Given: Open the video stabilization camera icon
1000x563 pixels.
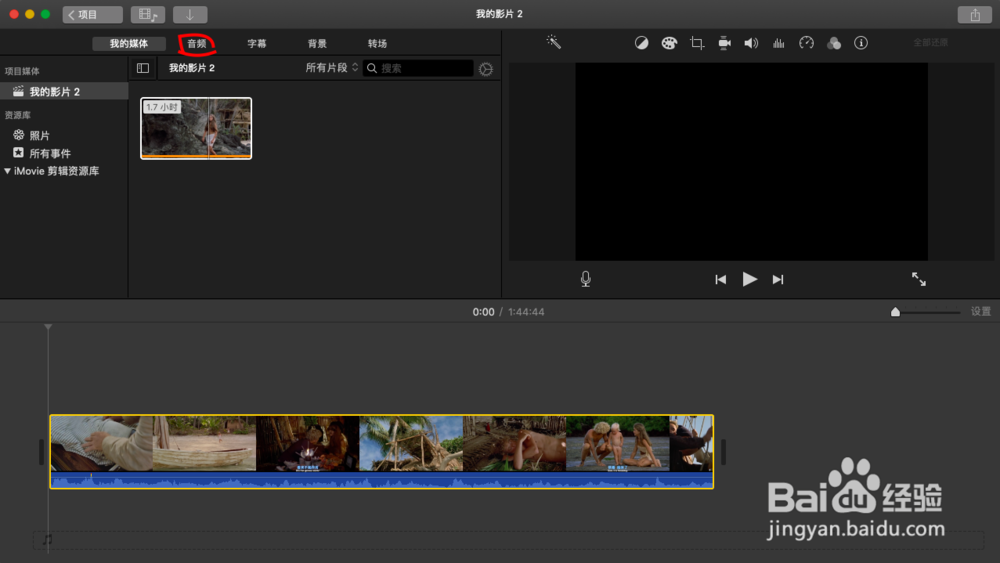Looking at the screenshot, I should tap(724, 43).
